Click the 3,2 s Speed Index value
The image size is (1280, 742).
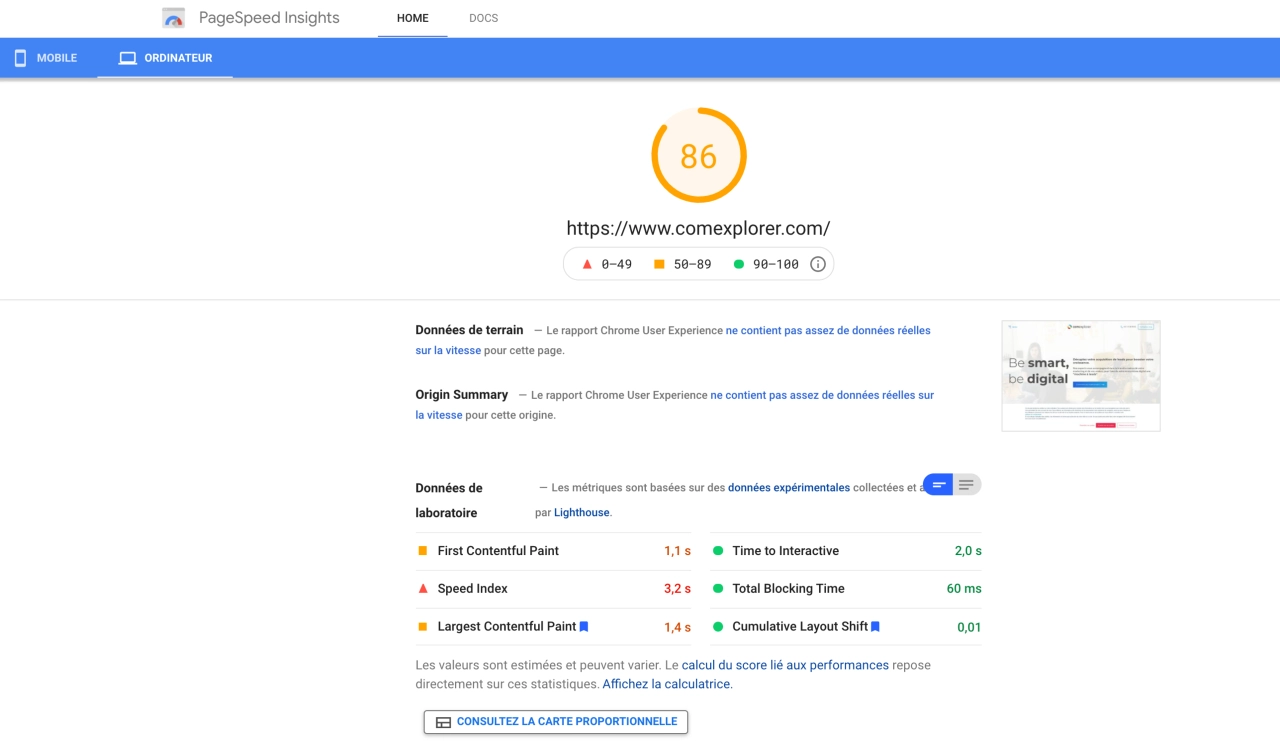click(677, 589)
